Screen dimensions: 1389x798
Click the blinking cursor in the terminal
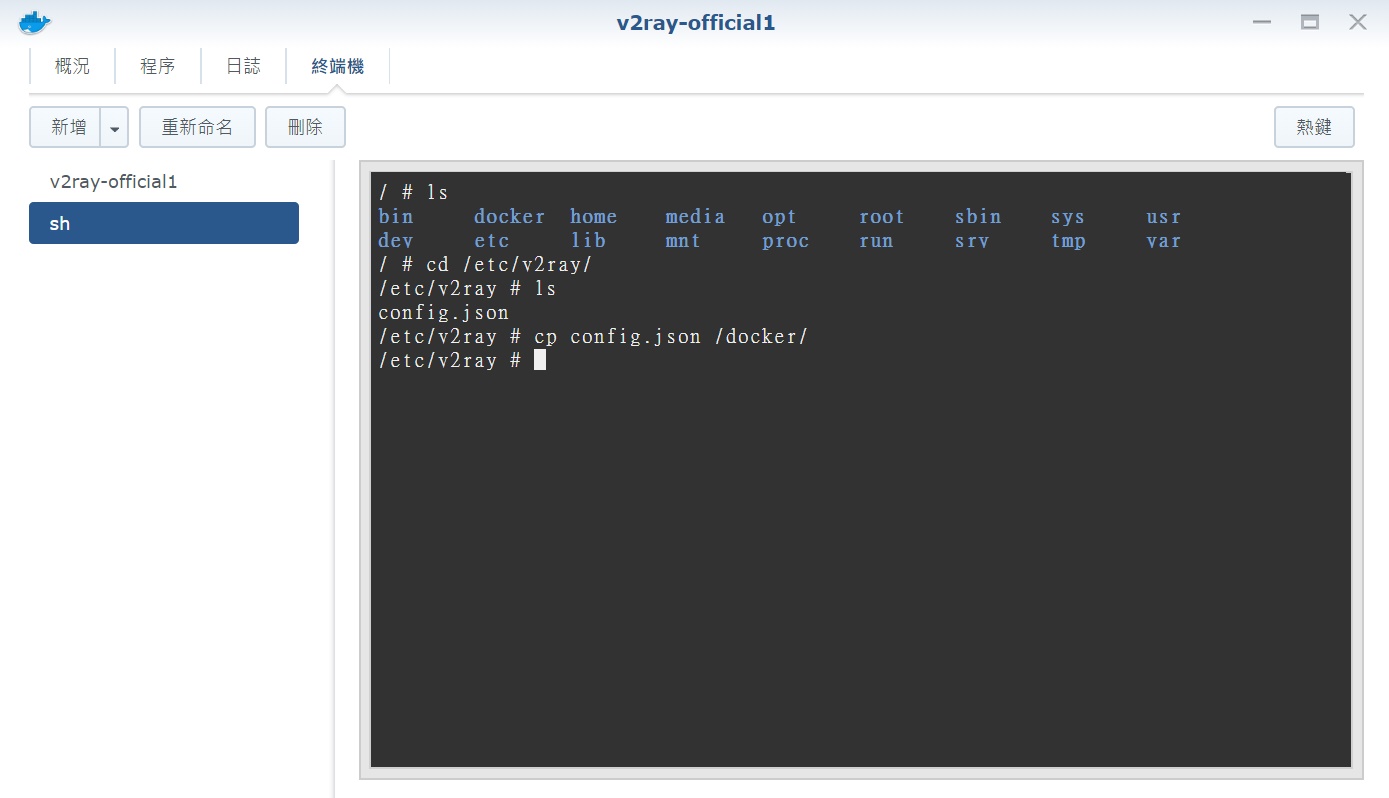pos(539,359)
